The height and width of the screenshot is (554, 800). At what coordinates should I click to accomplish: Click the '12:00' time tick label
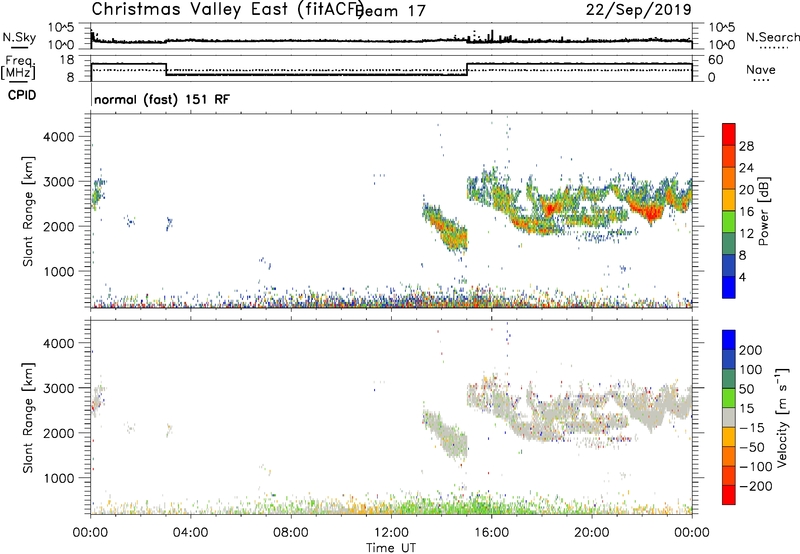coord(391,533)
